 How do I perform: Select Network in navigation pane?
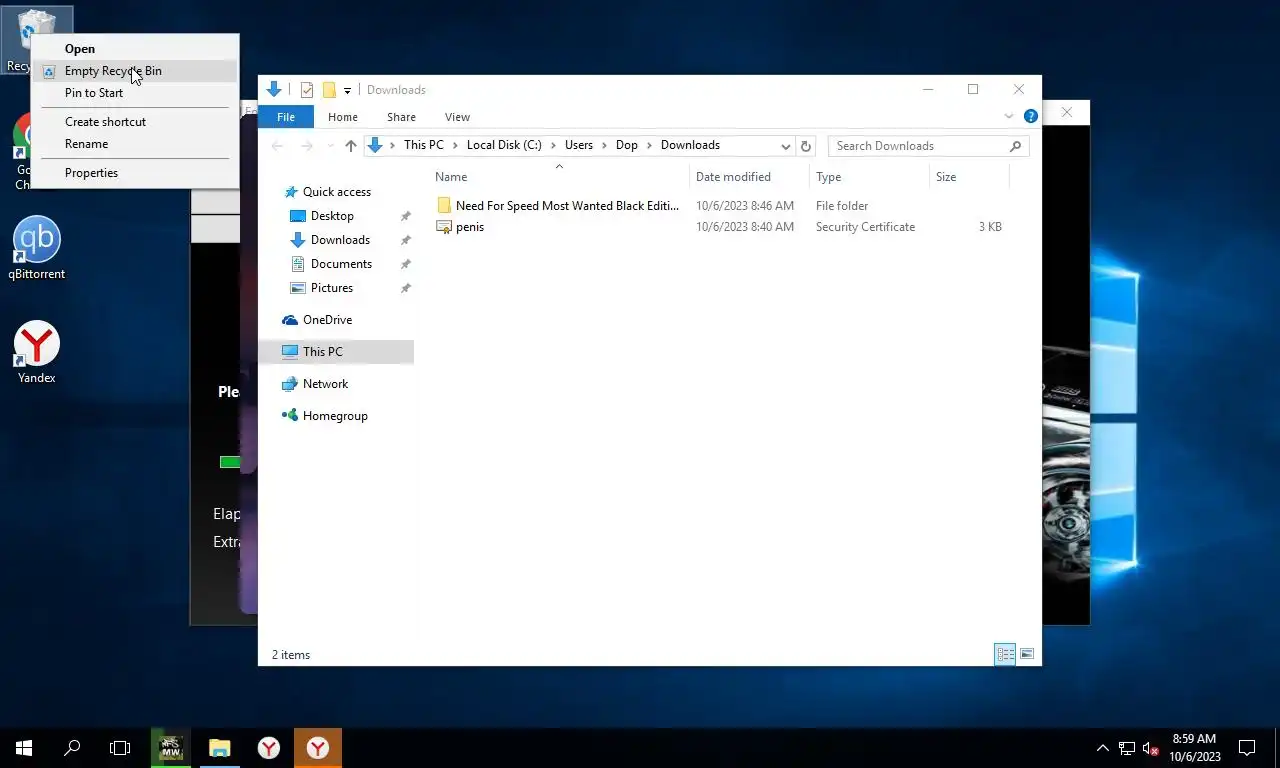(325, 384)
